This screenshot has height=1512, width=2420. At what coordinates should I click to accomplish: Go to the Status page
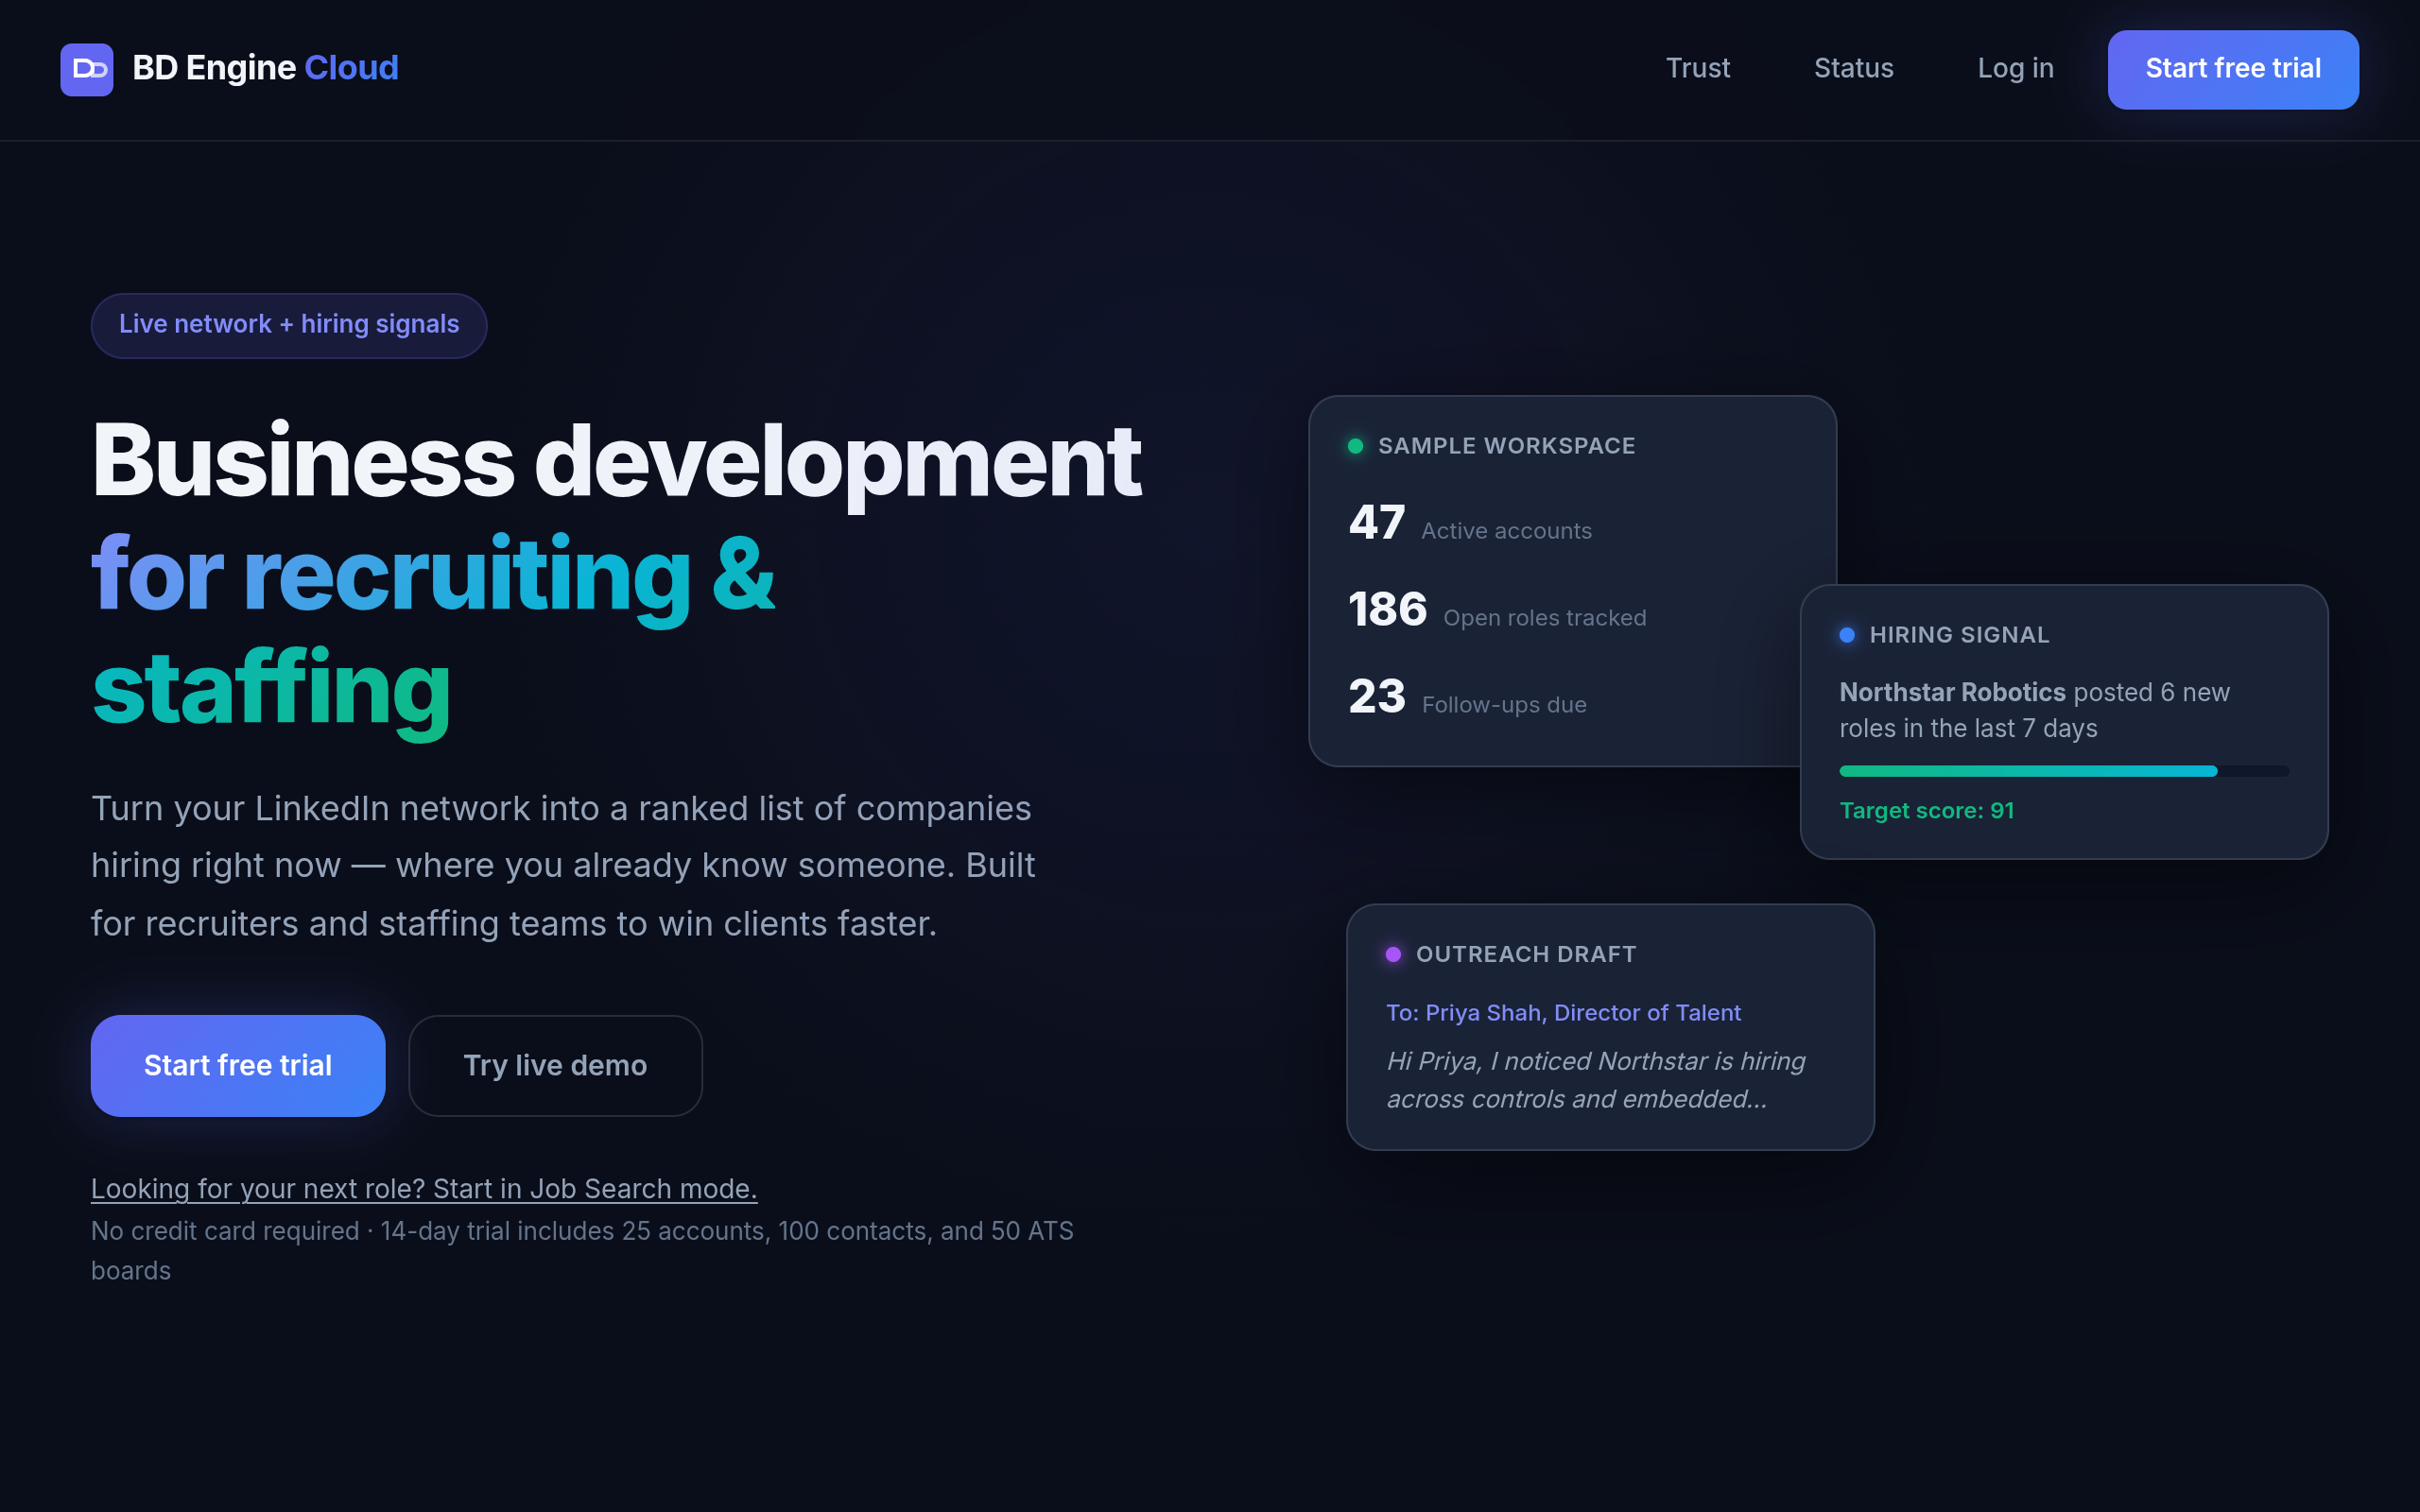1853,68
